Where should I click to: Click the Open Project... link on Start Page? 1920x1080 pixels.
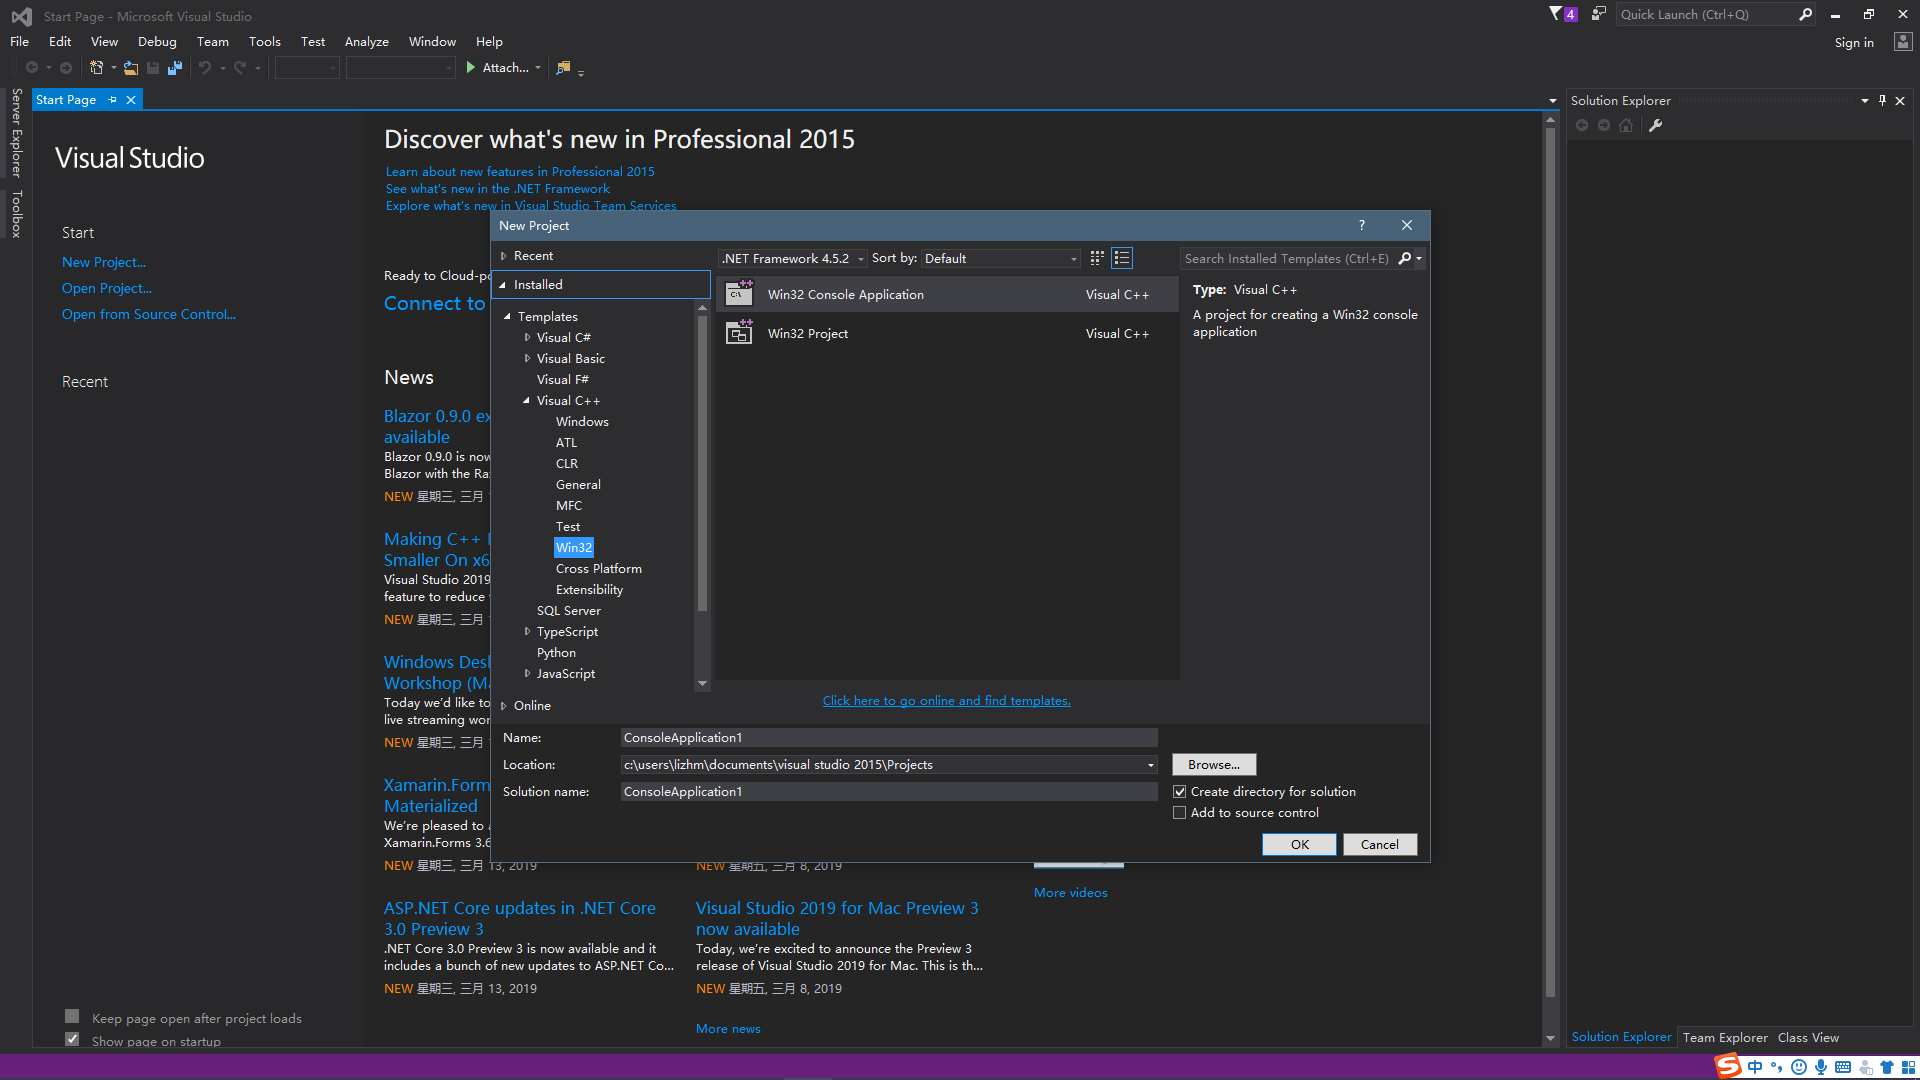pos(107,288)
